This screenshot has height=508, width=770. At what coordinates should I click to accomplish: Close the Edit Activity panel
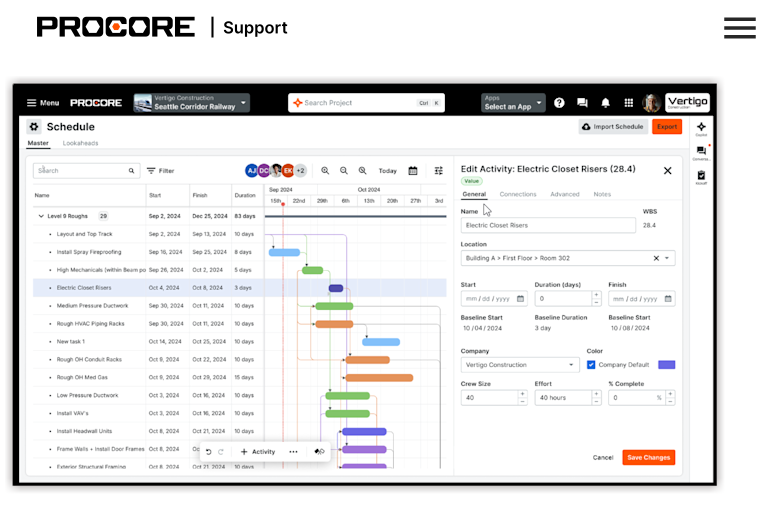pyautogui.click(x=667, y=171)
